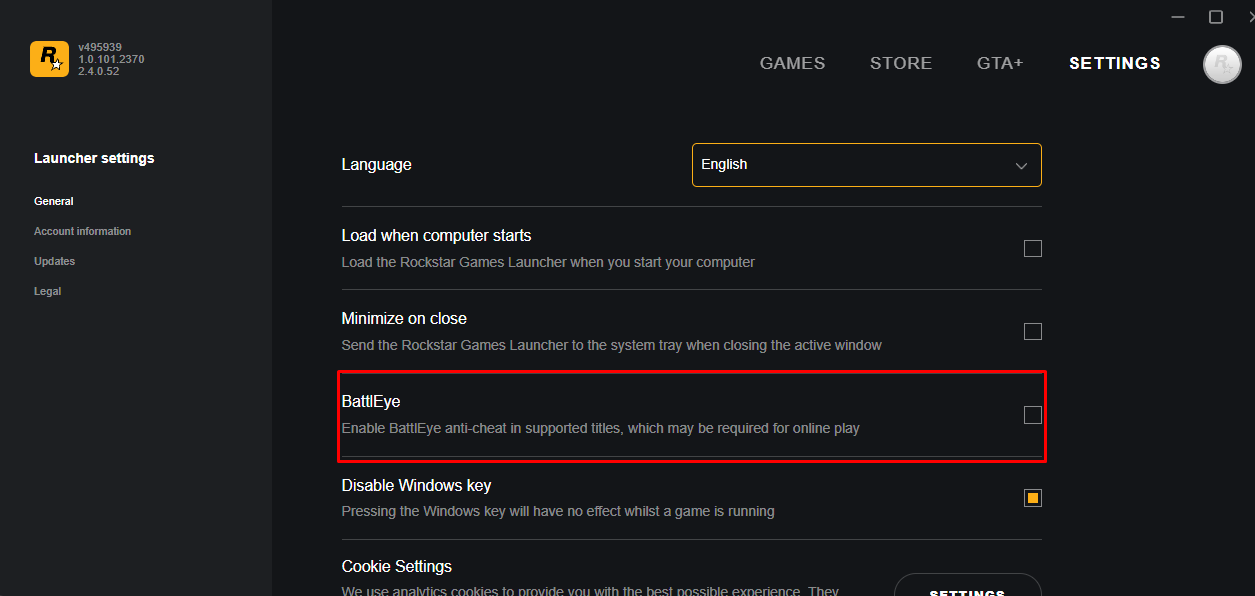Screen dimensions: 1255x596
Task: Open the user profile avatar
Action: pos(1221,64)
